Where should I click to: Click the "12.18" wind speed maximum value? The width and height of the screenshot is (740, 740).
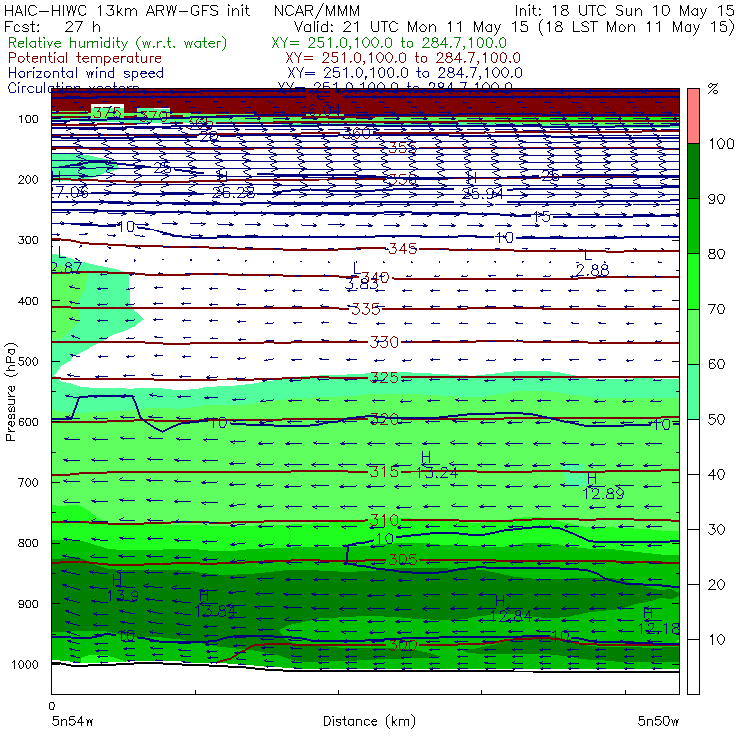659,629
